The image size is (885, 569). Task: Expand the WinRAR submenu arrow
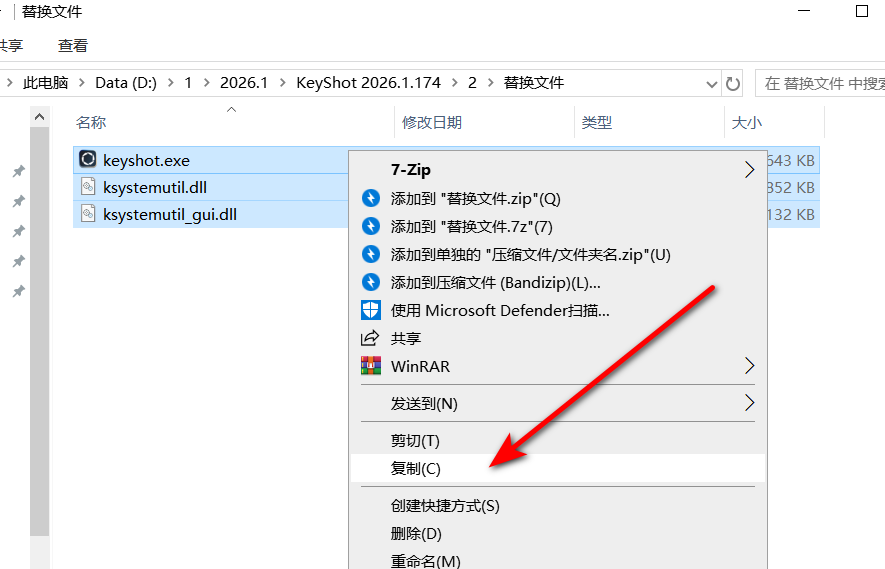point(749,366)
